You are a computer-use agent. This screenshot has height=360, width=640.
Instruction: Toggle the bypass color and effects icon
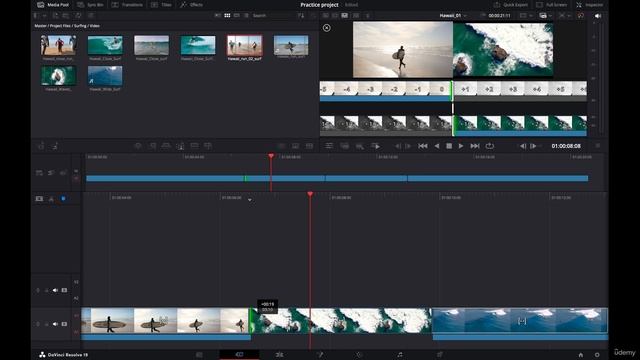pos(580,16)
